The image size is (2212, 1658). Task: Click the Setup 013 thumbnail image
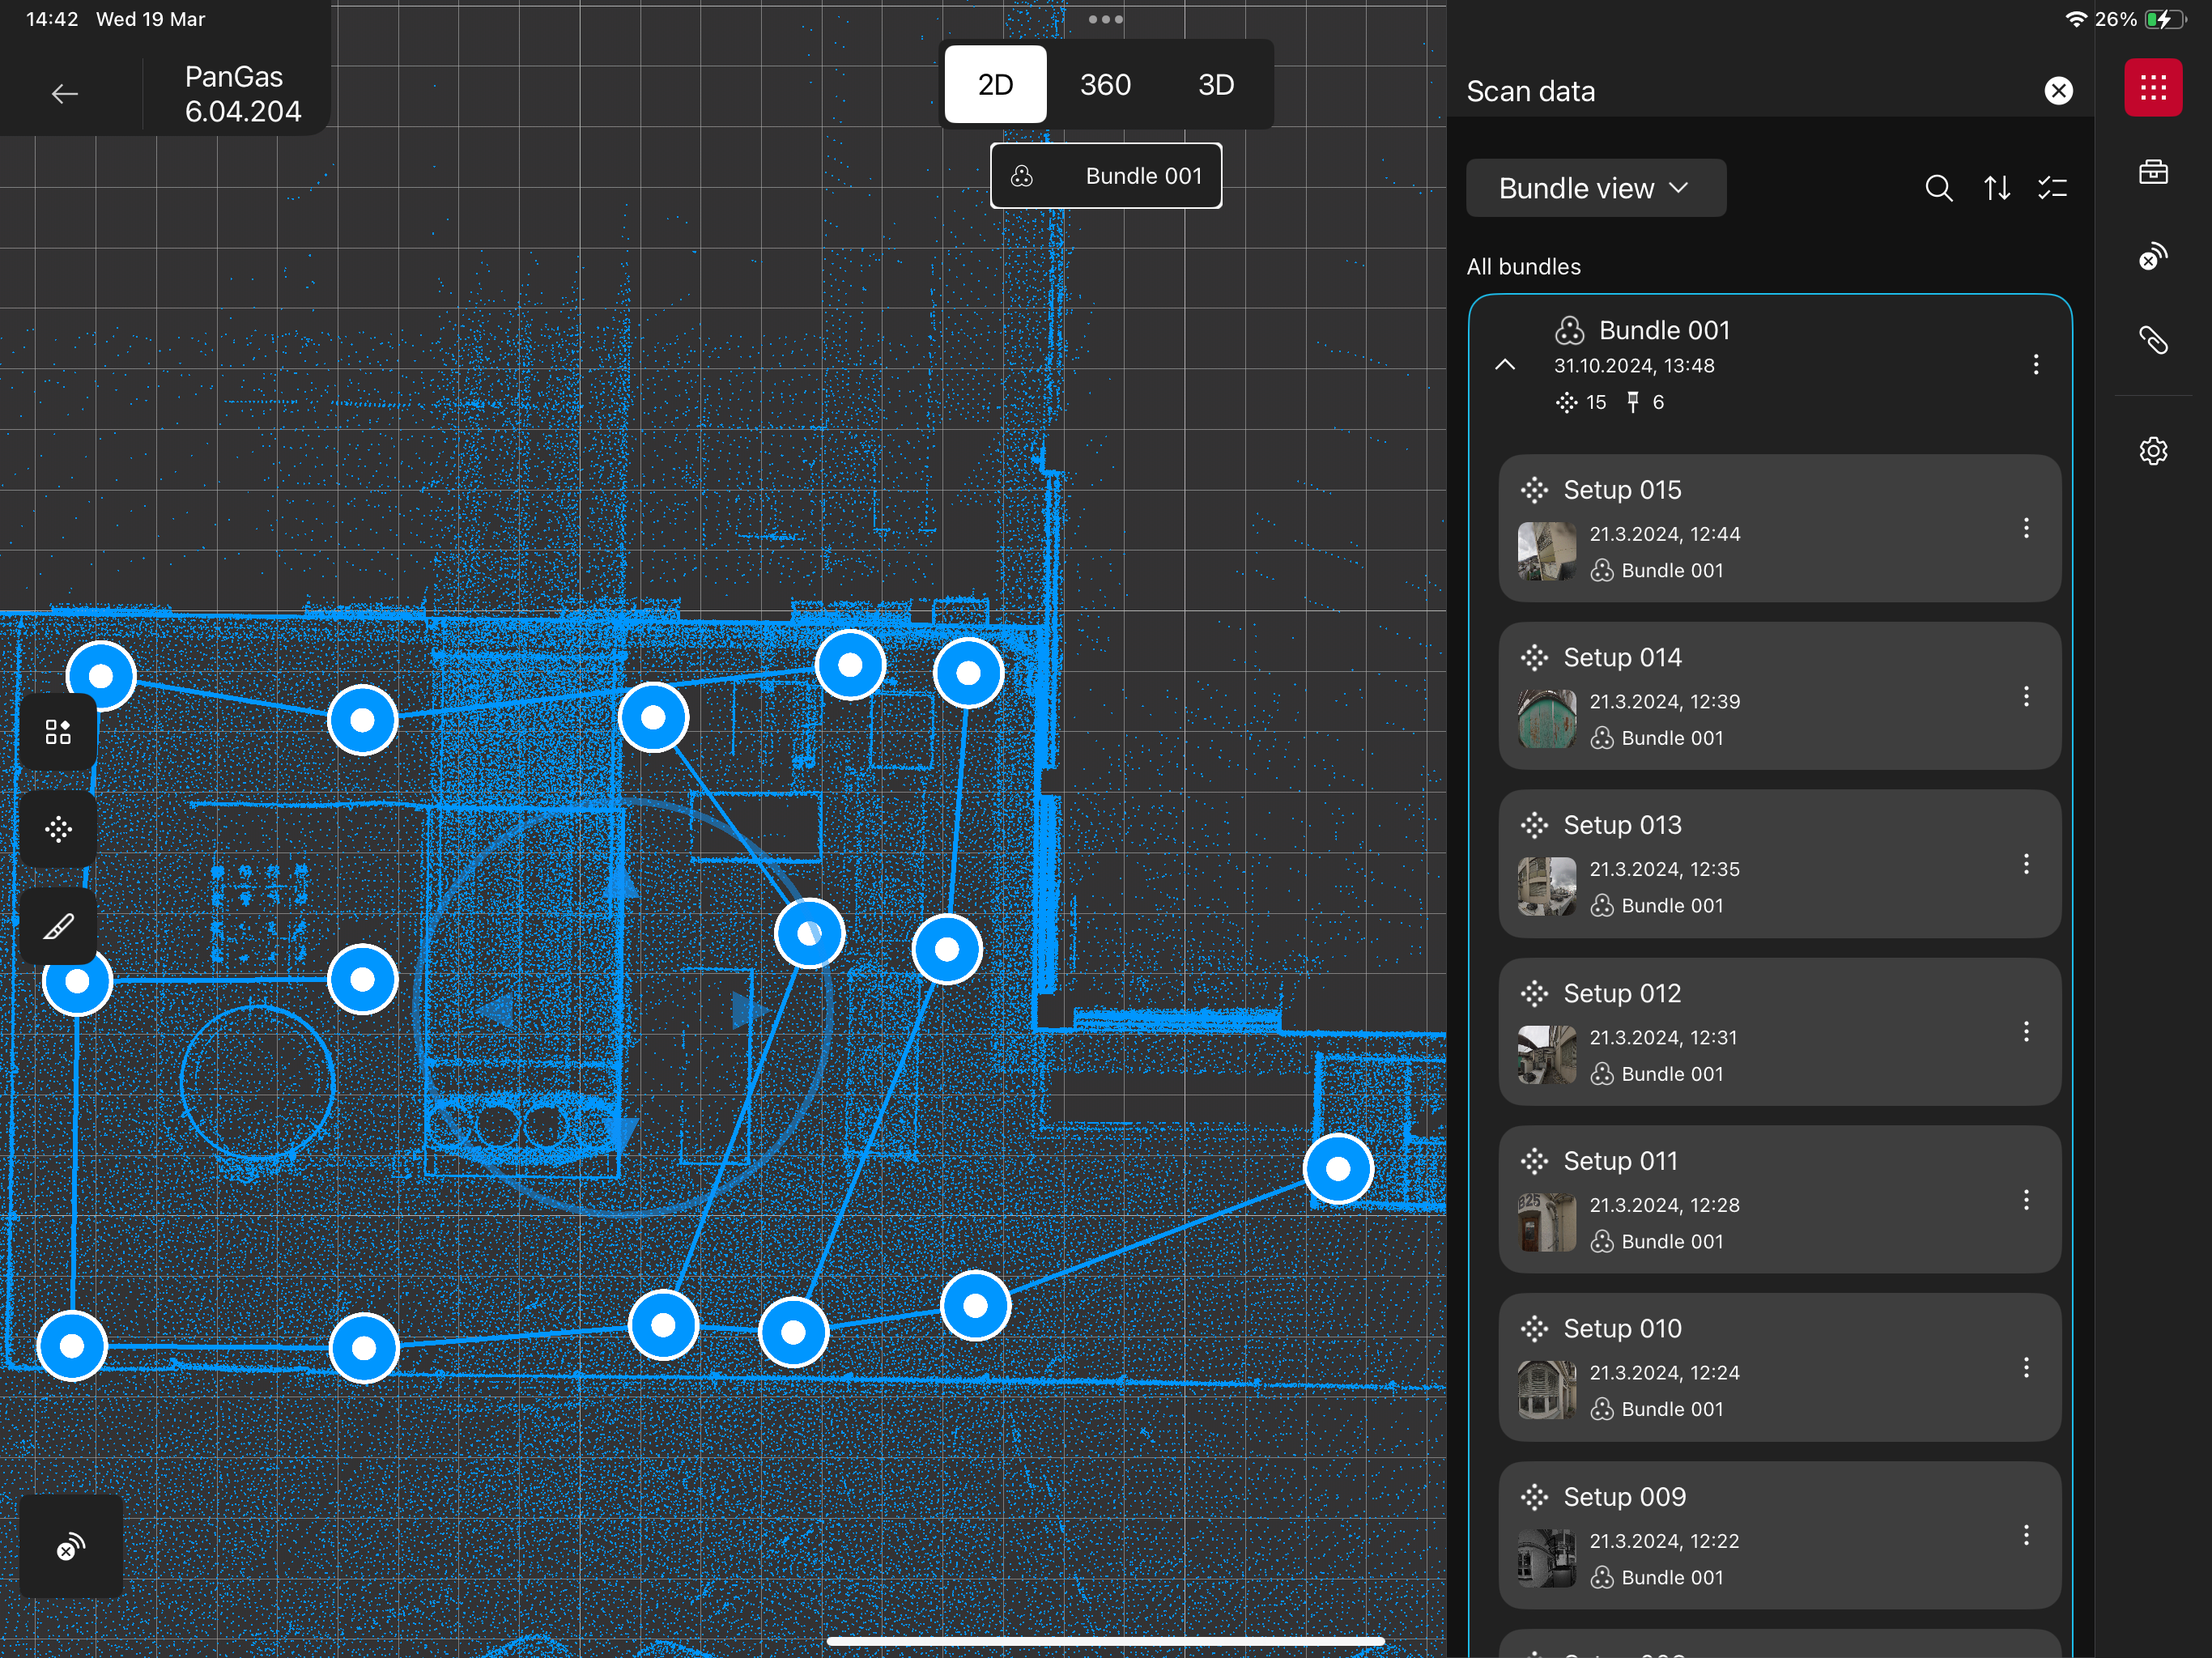[1546, 886]
